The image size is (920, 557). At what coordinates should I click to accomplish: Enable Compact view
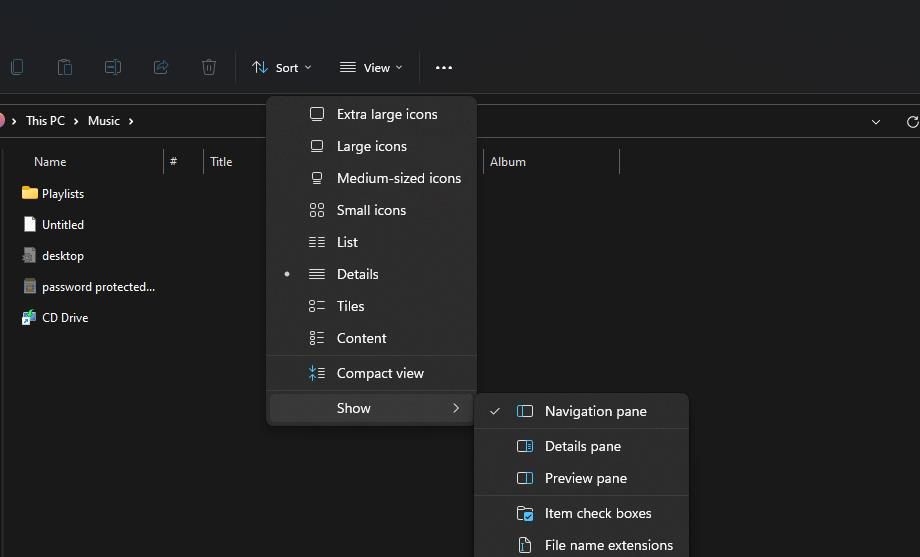(x=380, y=373)
